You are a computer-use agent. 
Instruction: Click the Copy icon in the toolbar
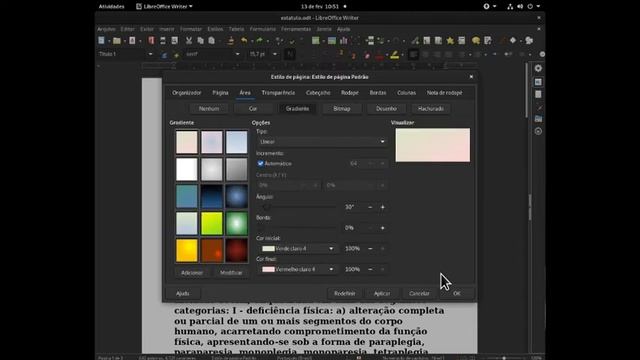click(x=200, y=40)
